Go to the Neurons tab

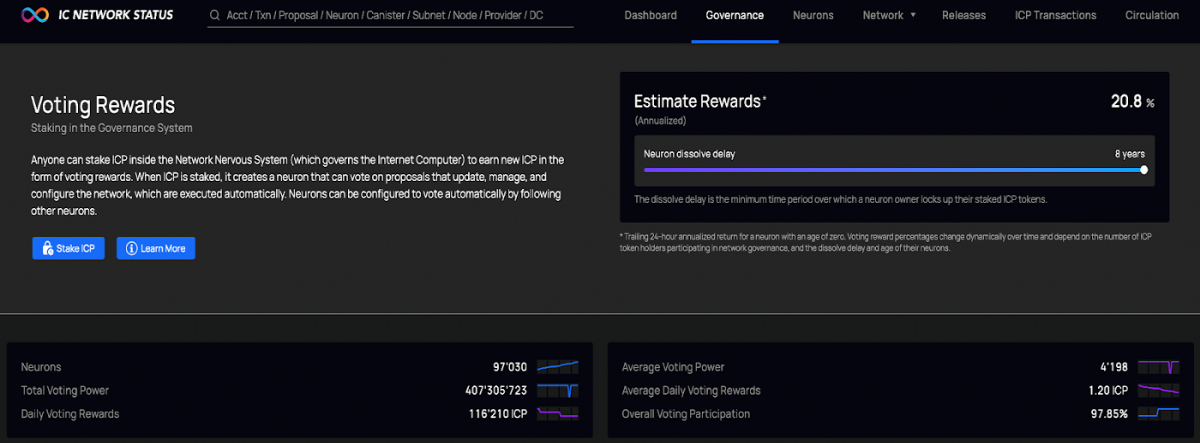pyautogui.click(x=814, y=15)
